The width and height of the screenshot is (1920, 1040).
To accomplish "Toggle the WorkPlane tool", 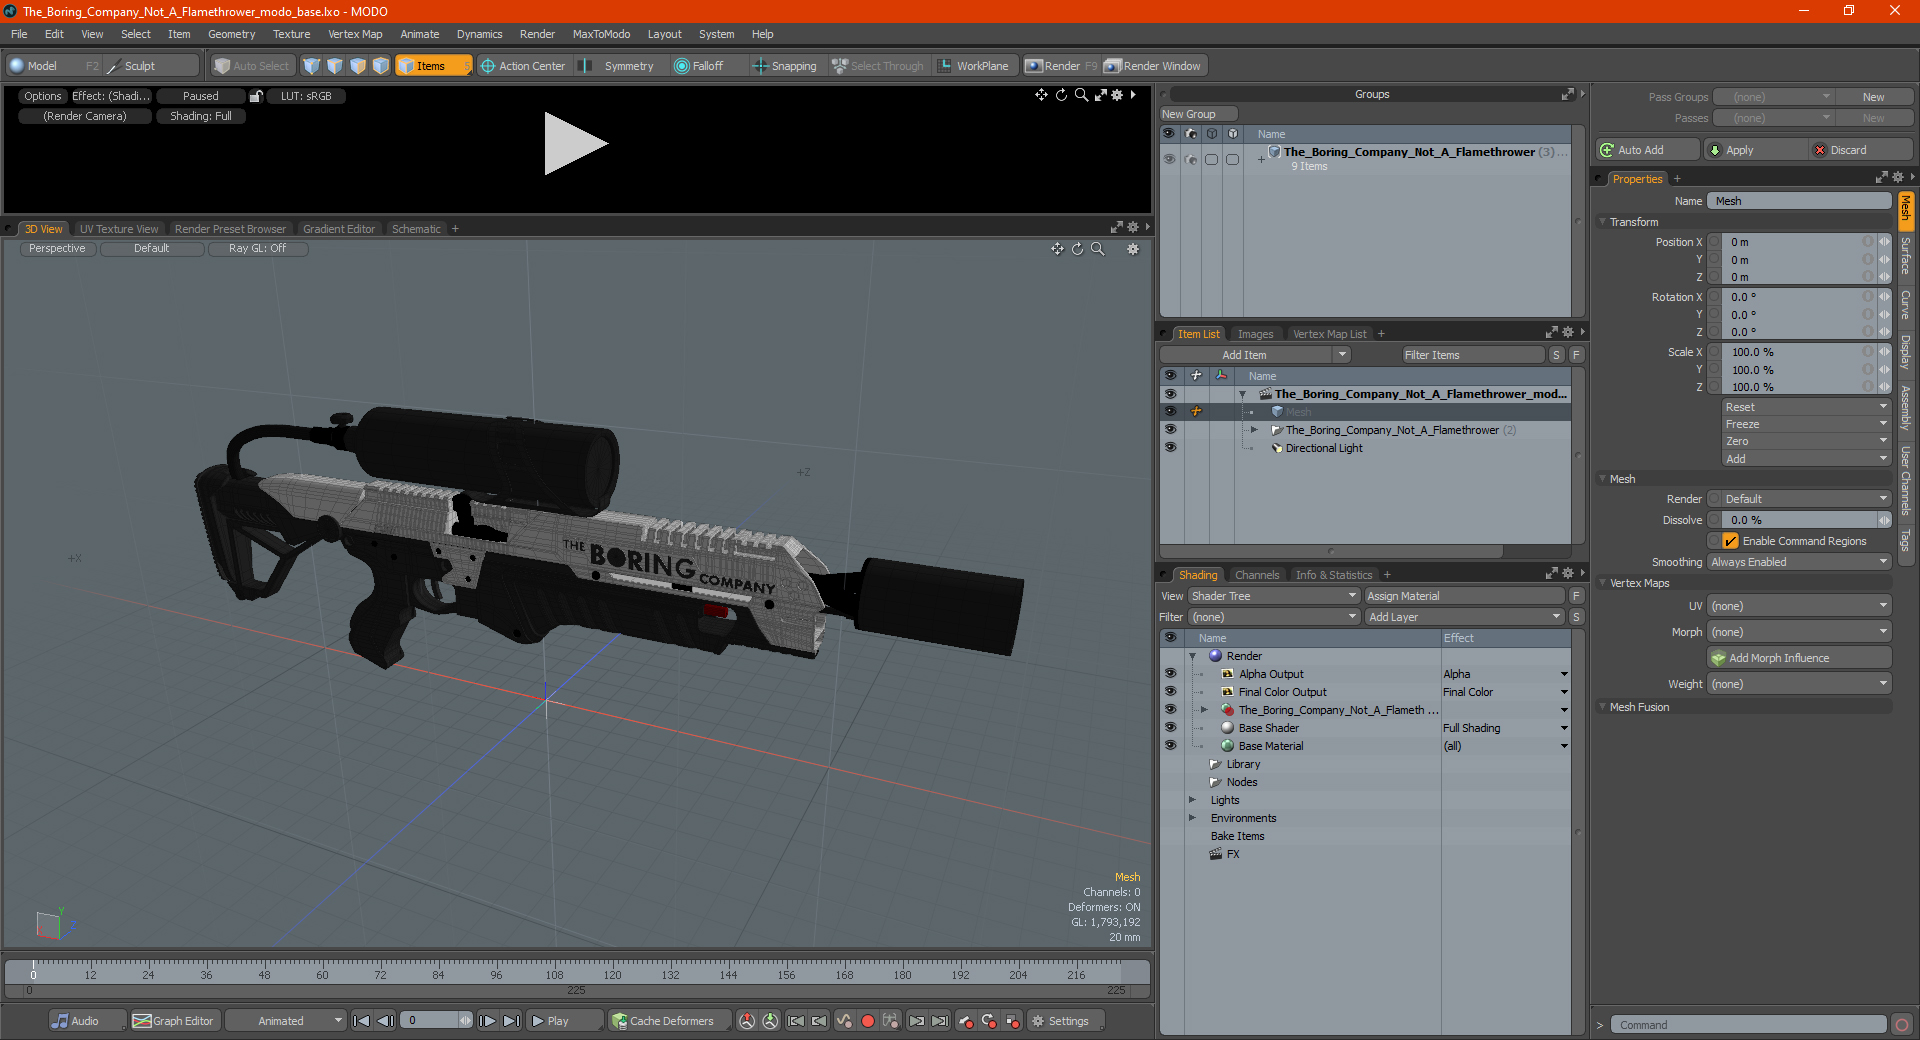I will 974,66.
